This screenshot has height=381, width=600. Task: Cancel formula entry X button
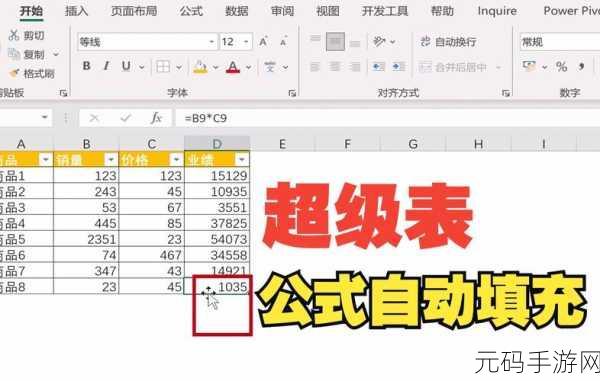(x=94, y=118)
